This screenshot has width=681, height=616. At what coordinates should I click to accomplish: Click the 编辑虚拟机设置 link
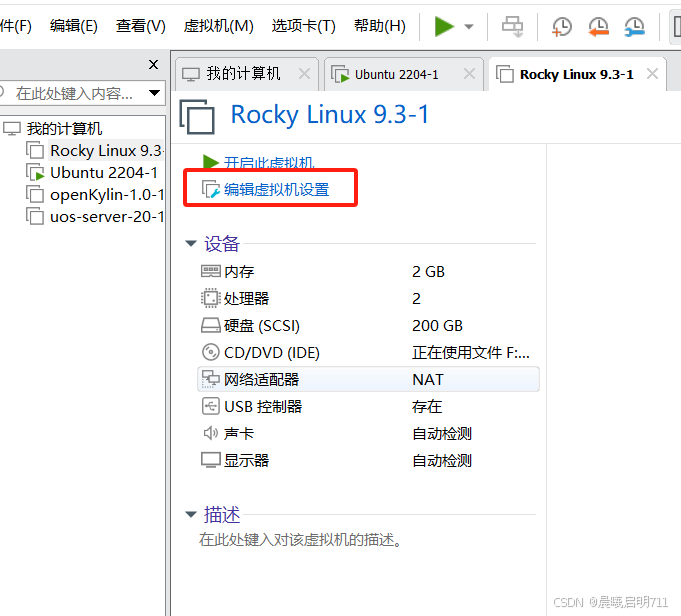[x=277, y=190]
